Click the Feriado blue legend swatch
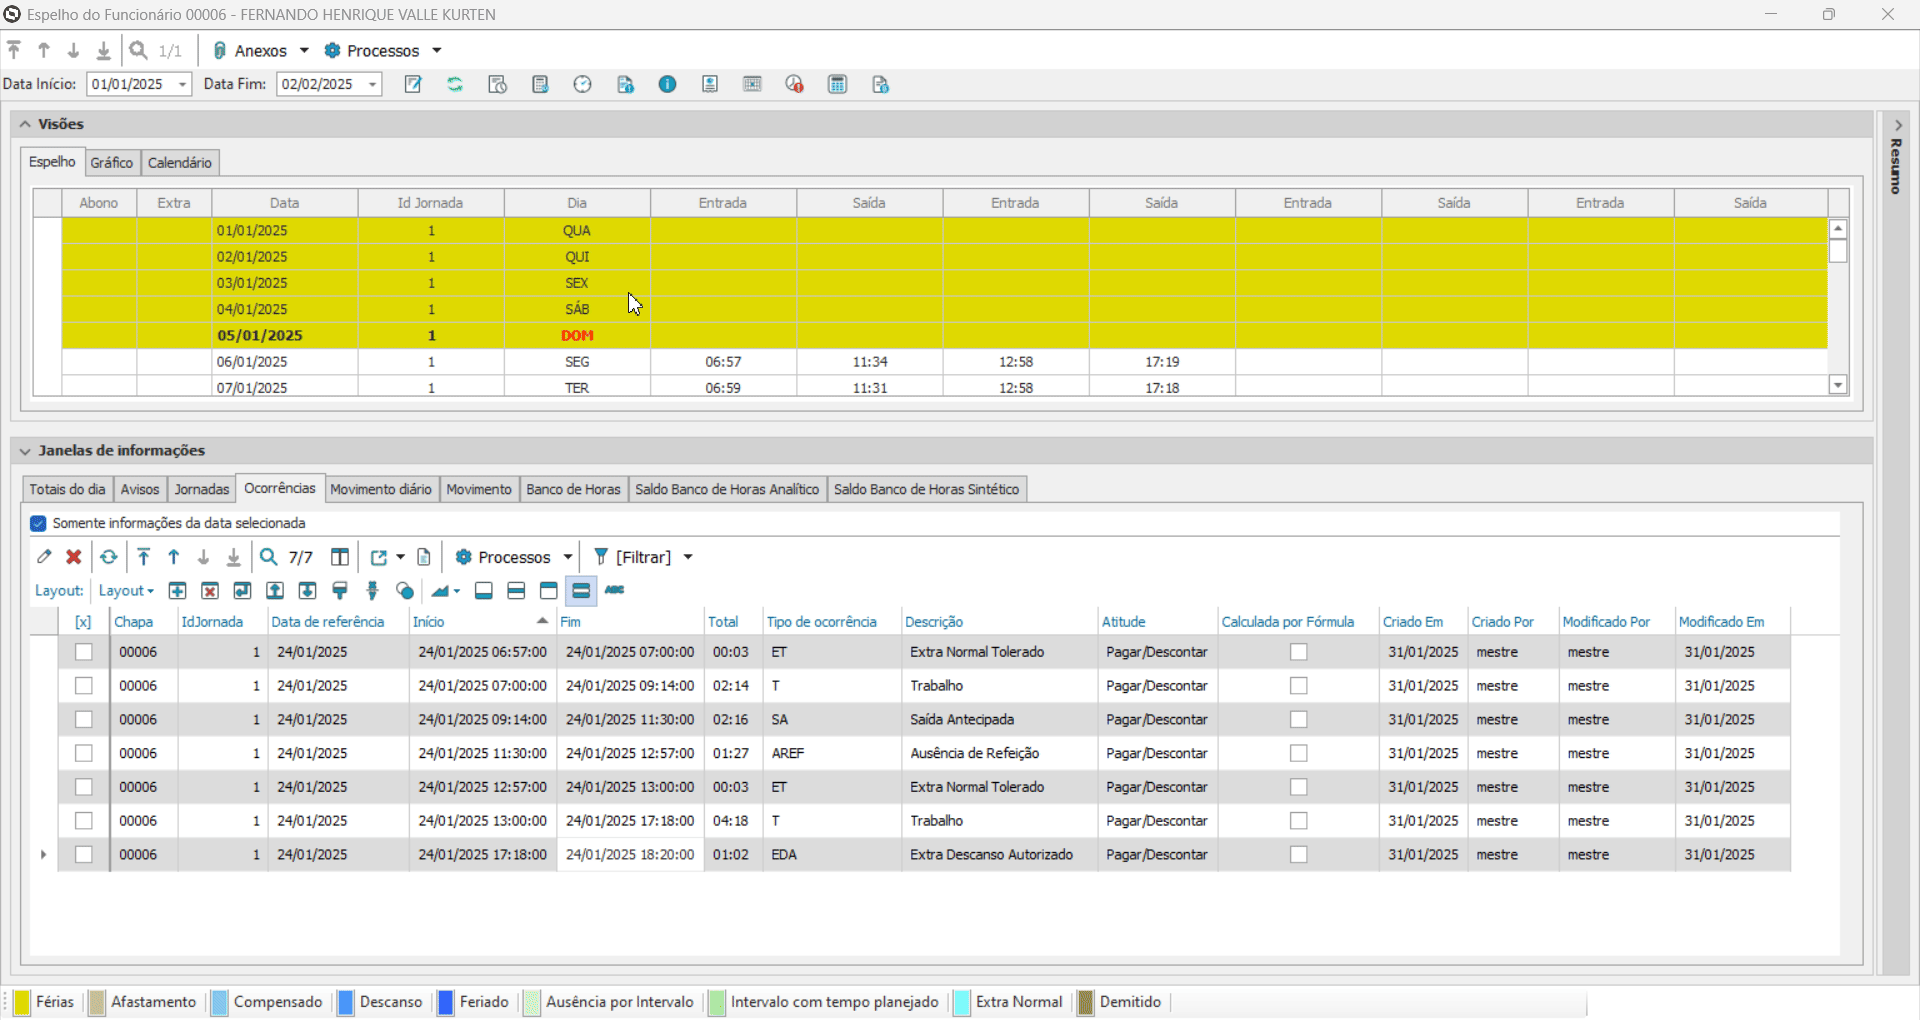The height and width of the screenshot is (1020, 1920). point(446,1002)
